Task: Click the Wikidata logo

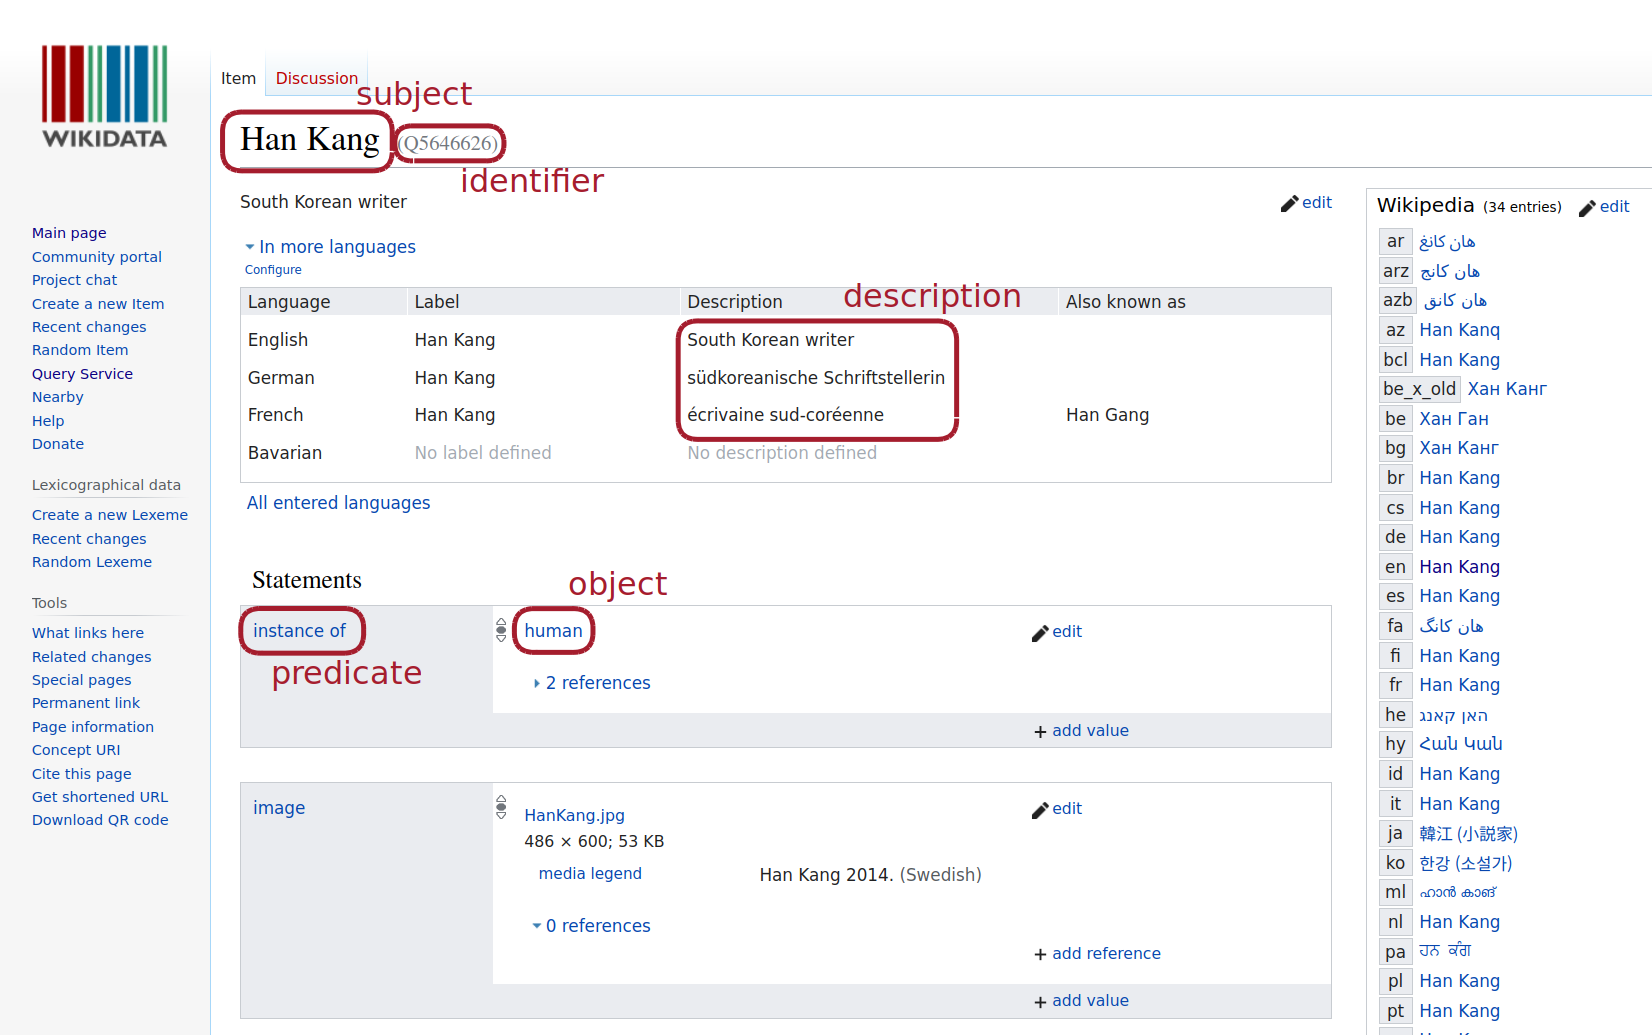Action: click(x=104, y=97)
